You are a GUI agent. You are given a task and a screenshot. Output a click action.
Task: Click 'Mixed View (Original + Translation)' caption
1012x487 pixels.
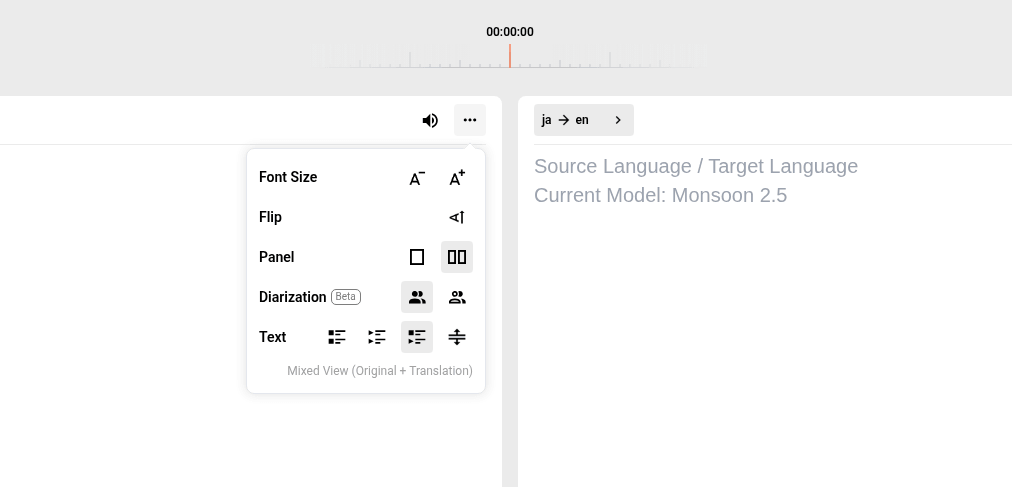380,371
